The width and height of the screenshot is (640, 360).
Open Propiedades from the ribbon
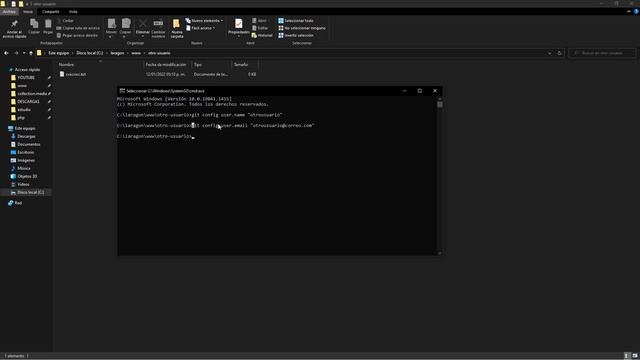239,27
